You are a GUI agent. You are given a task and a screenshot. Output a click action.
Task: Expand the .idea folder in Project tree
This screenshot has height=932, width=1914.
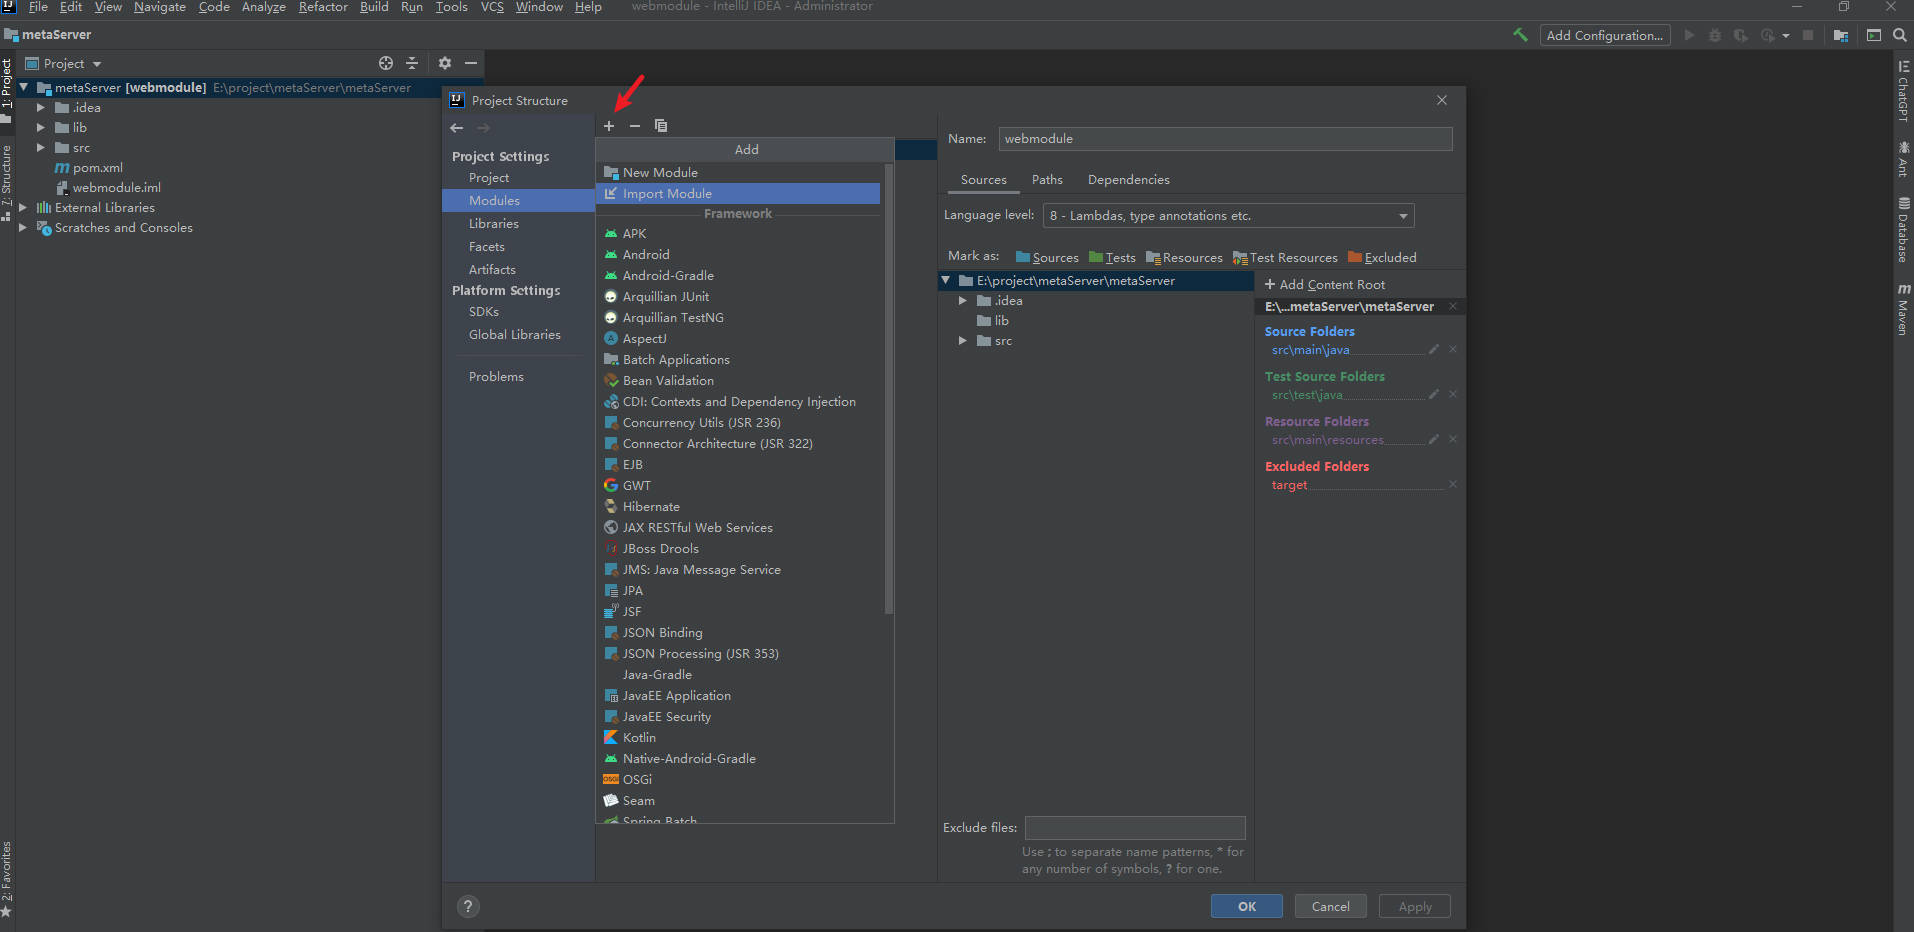[x=41, y=107]
